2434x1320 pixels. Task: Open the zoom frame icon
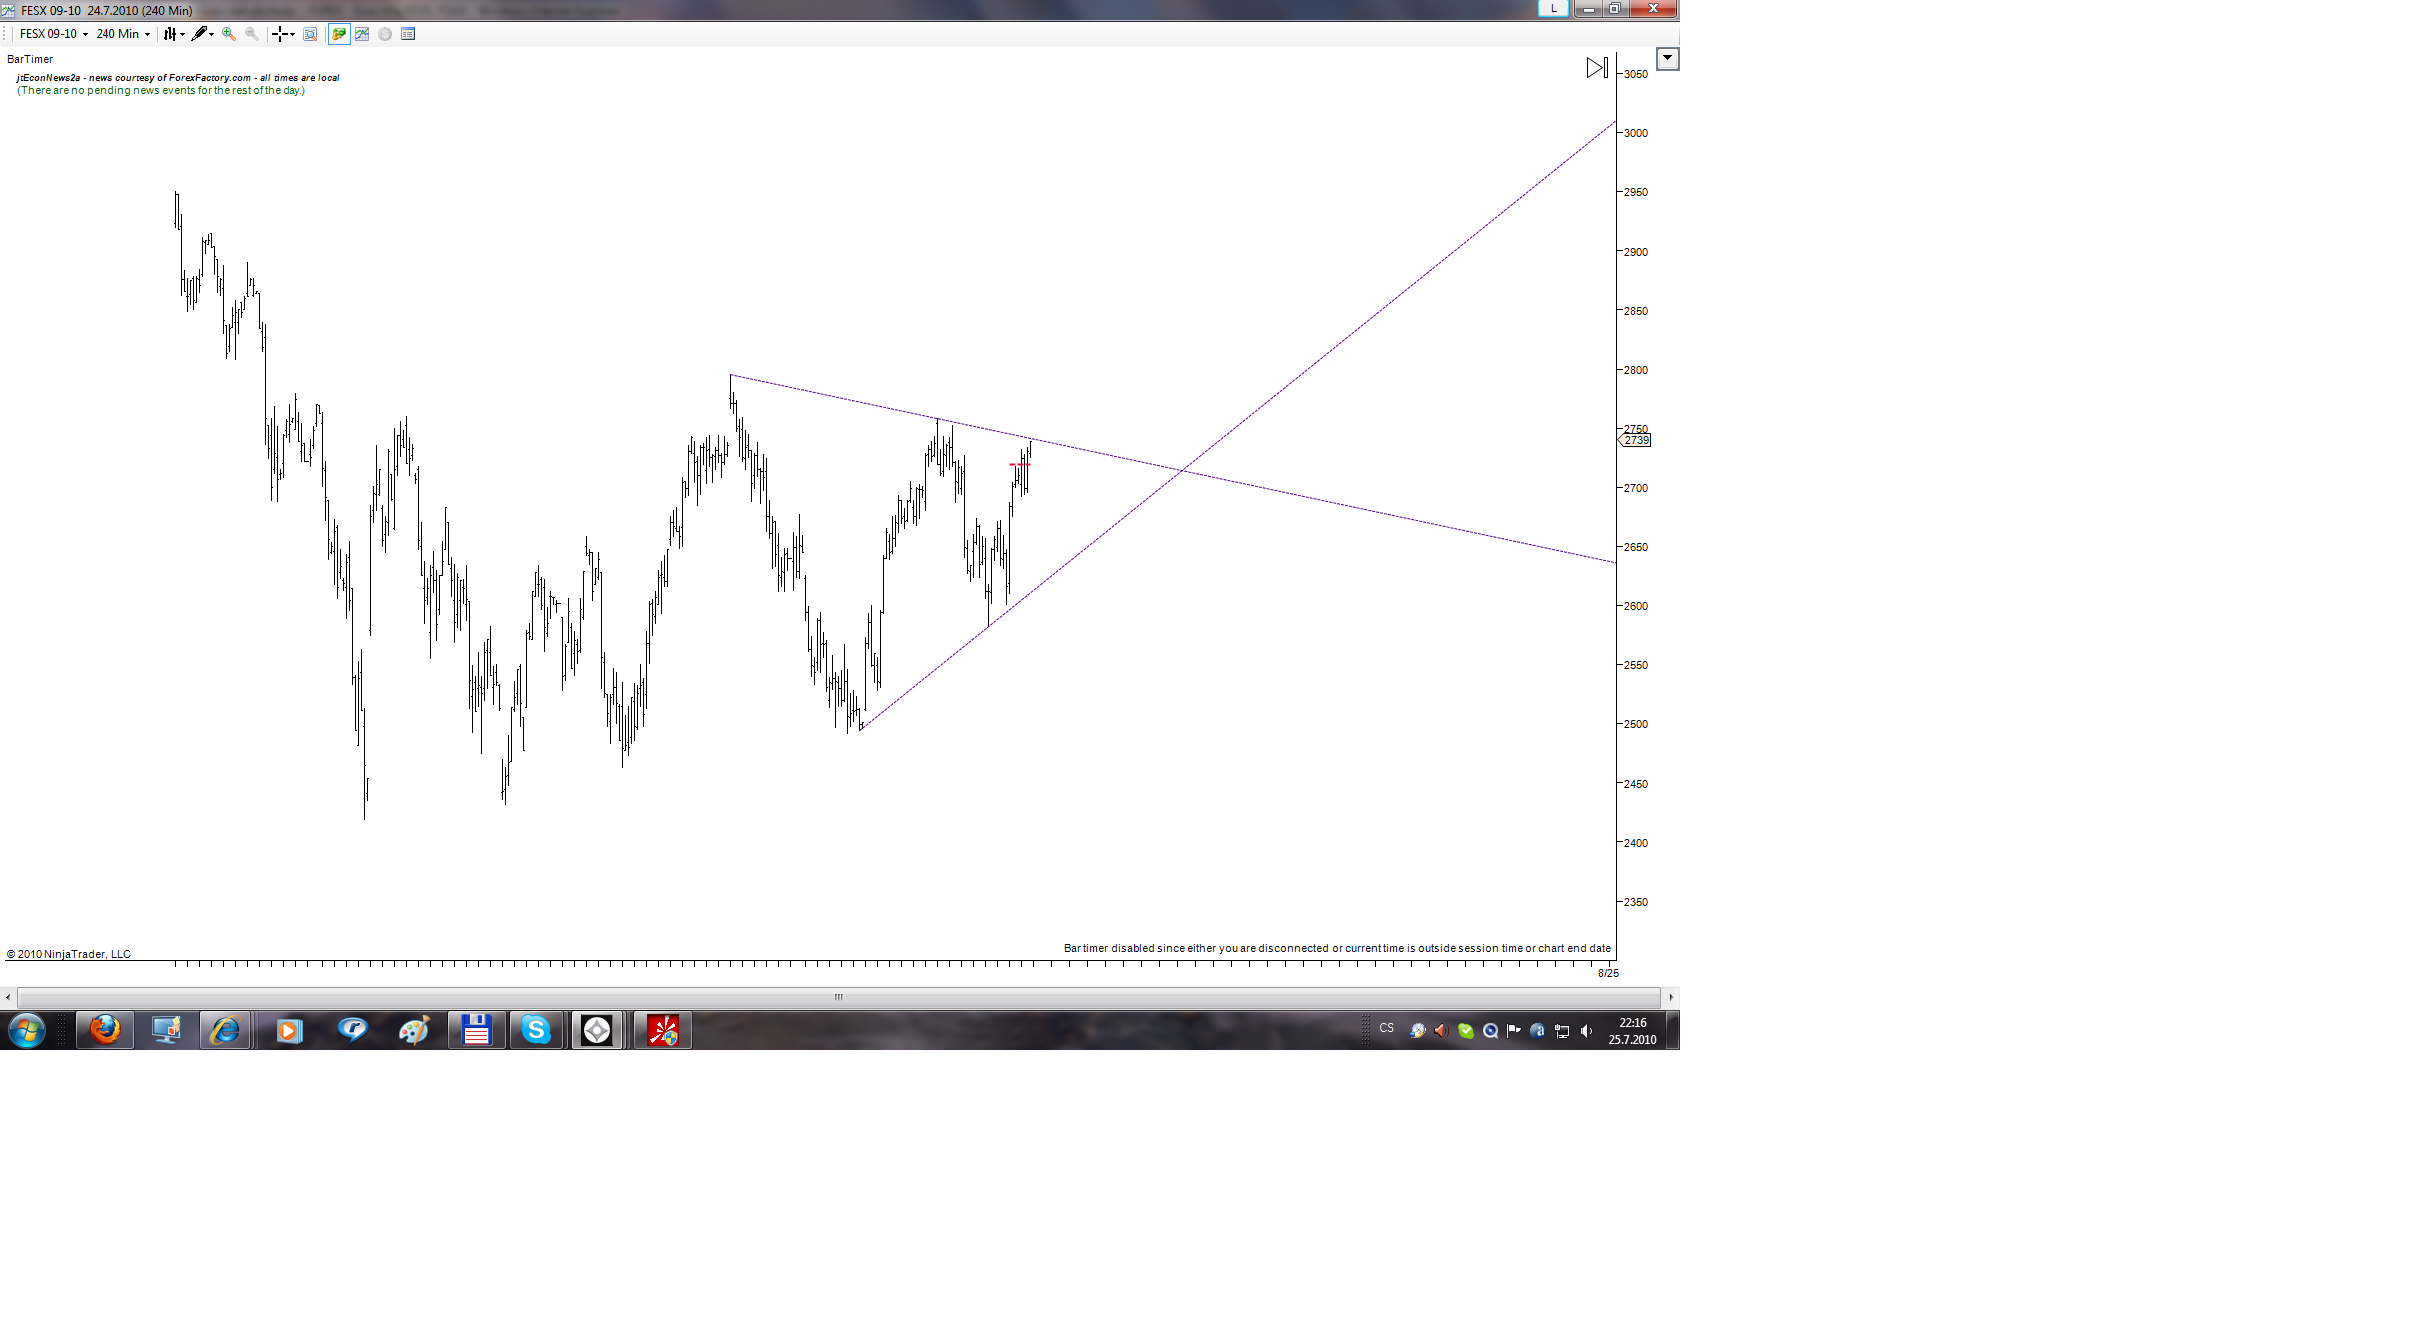(310, 34)
